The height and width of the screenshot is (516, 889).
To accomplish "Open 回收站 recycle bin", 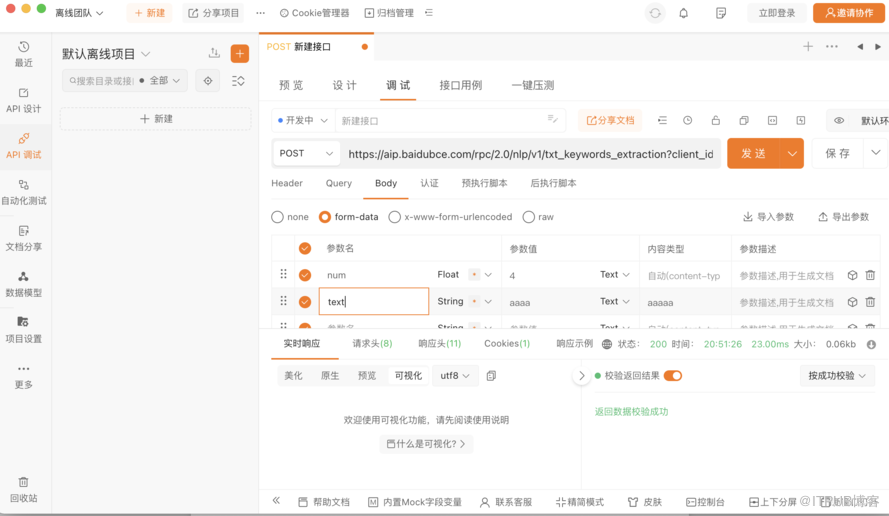I will [x=24, y=489].
